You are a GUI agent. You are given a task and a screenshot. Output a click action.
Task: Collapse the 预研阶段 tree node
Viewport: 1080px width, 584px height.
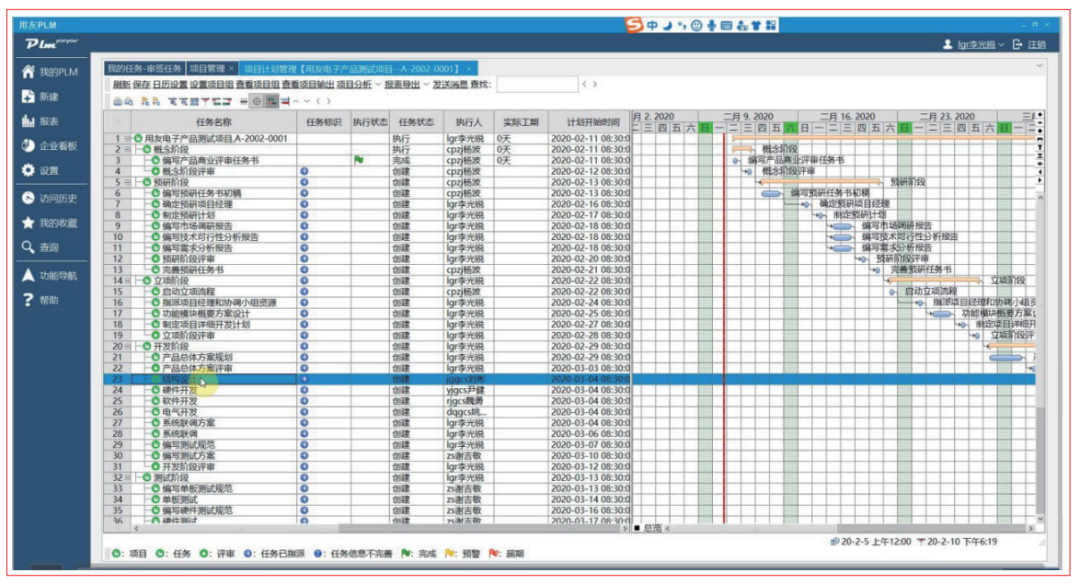pyautogui.click(x=128, y=182)
